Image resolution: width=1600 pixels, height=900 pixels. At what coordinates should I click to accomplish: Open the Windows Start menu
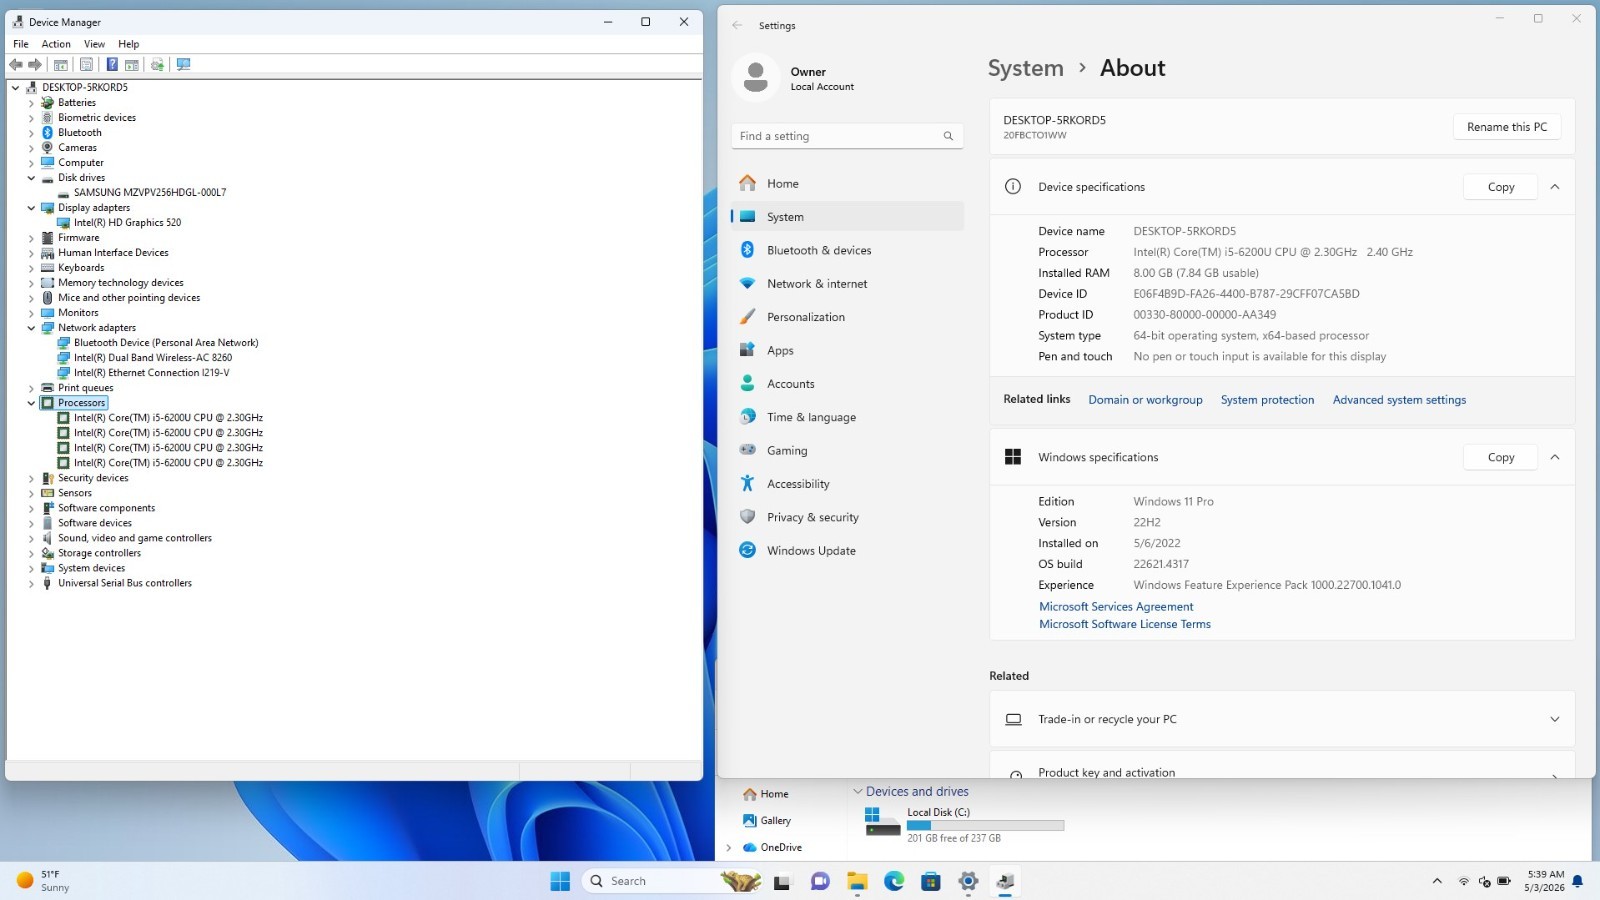pyautogui.click(x=560, y=881)
